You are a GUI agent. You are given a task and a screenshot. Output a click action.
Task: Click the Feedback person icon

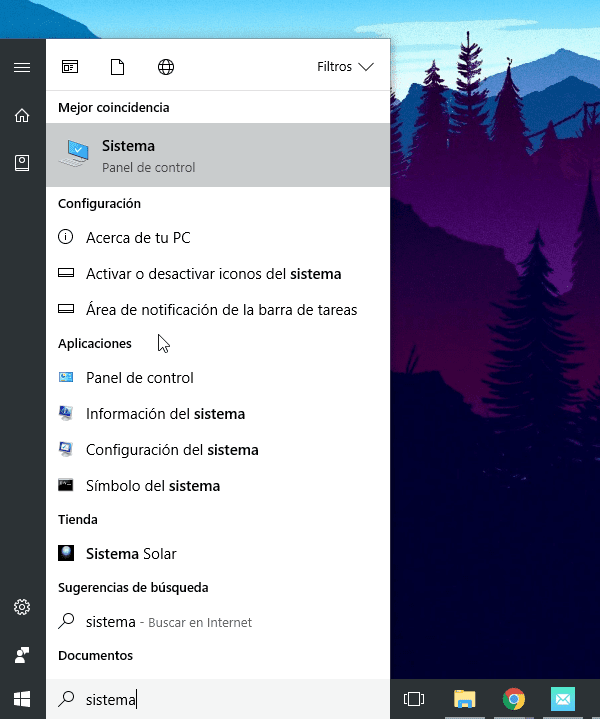(22, 654)
